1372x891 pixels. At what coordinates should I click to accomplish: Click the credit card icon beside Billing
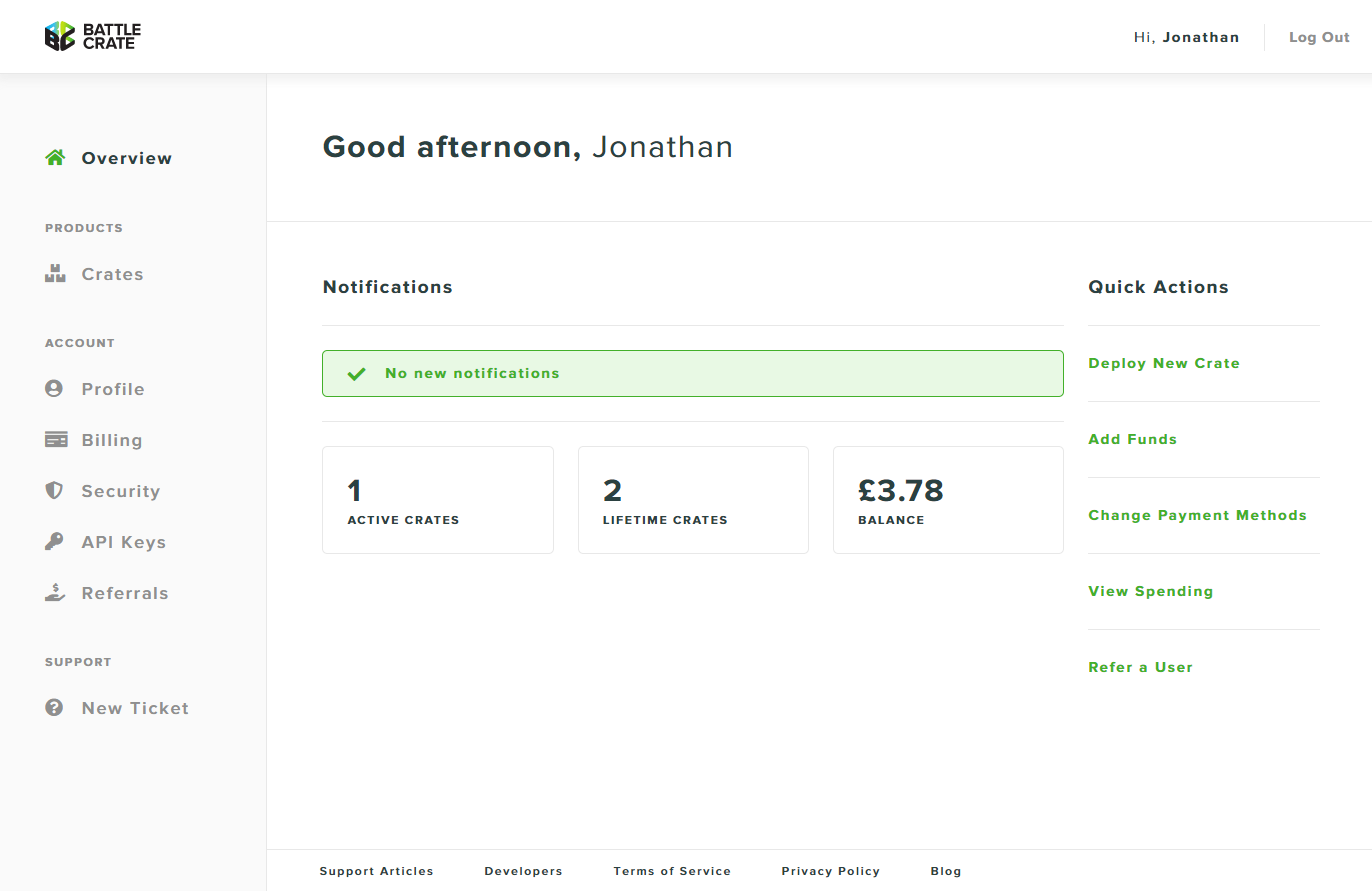coord(56,440)
